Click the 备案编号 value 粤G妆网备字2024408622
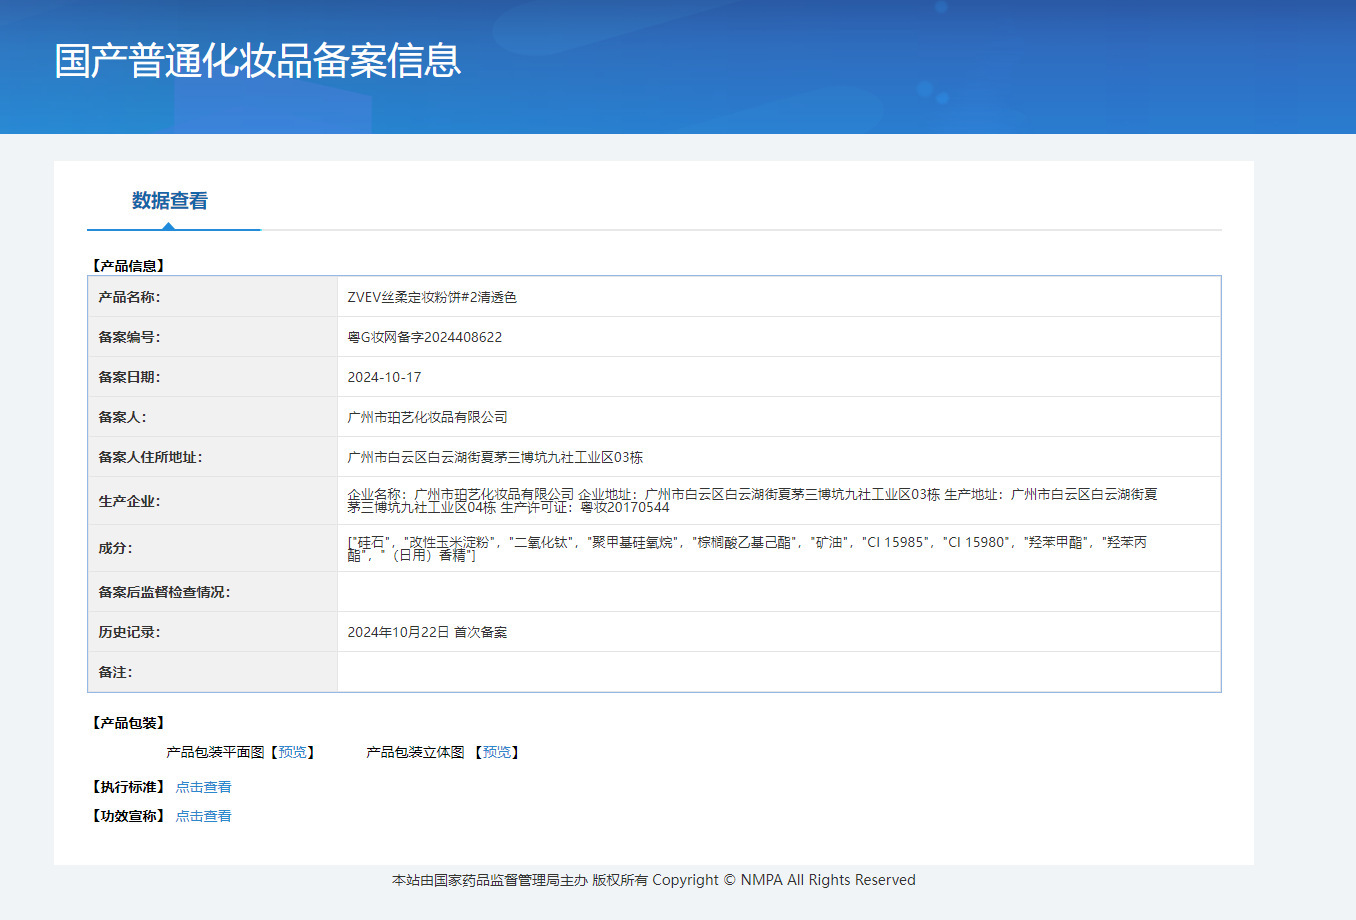The height and width of the screenshot is (920, 1356). tap(425, 337)
